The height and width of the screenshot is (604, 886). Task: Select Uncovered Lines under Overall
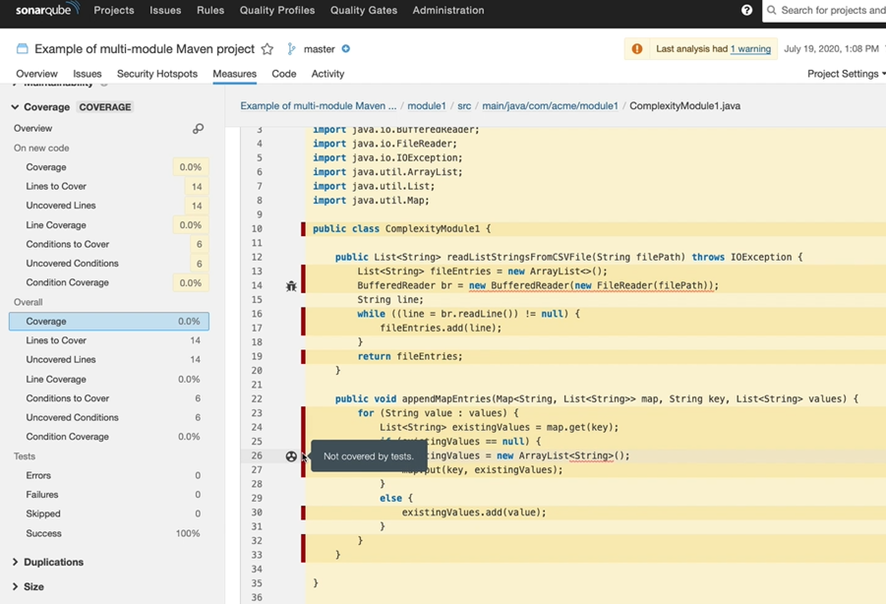tap(61, 360)
